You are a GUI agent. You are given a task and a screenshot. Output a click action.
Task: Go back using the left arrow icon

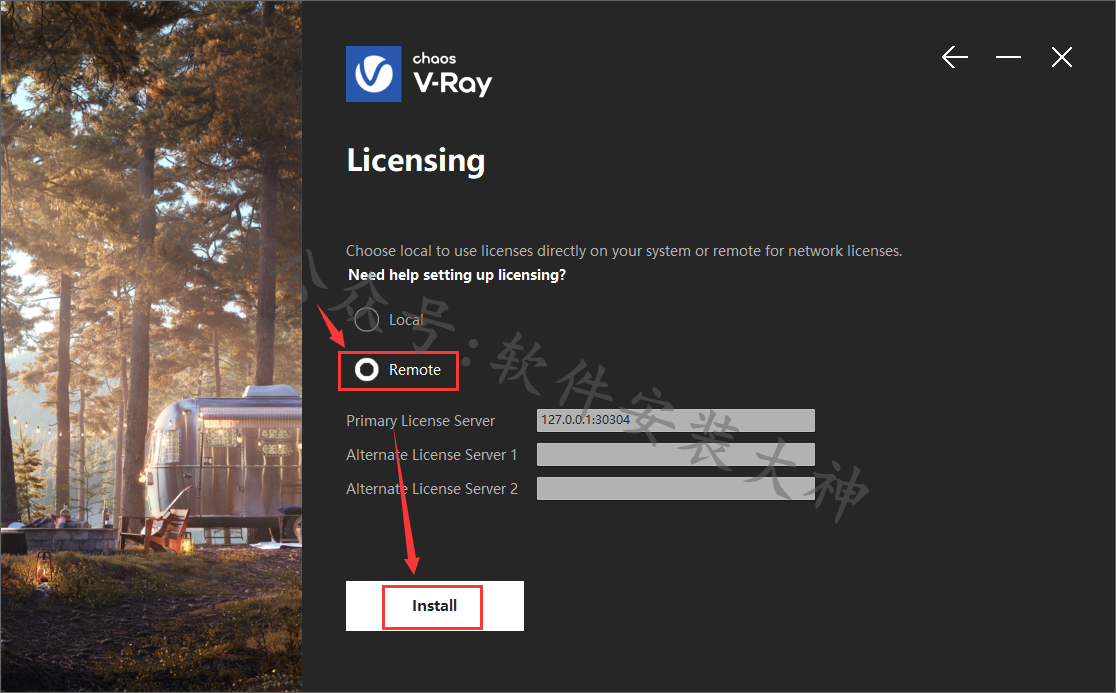click(954, 57)
